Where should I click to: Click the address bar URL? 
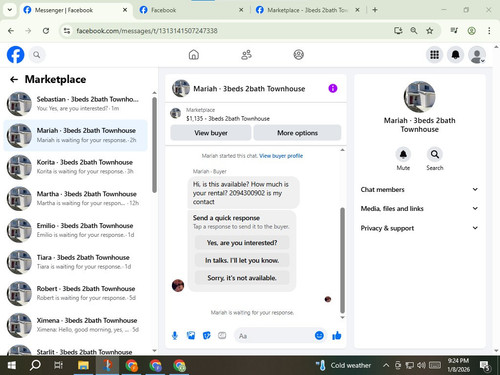tap(147, 31)
